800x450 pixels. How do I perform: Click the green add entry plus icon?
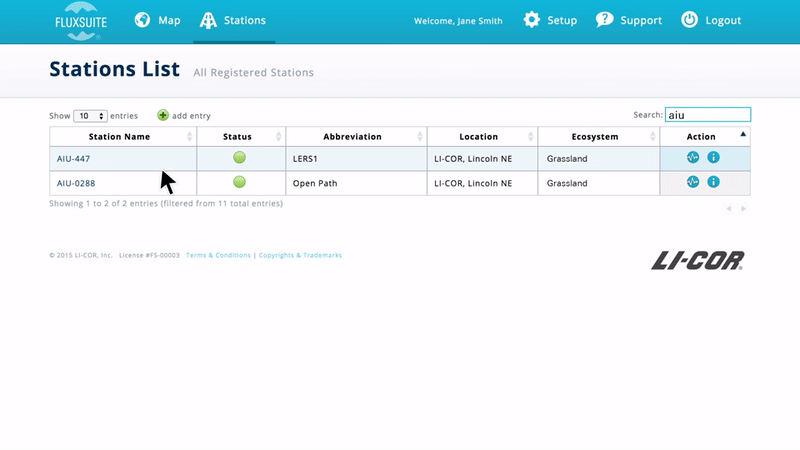pyautogui.click(x=163, y=115)
